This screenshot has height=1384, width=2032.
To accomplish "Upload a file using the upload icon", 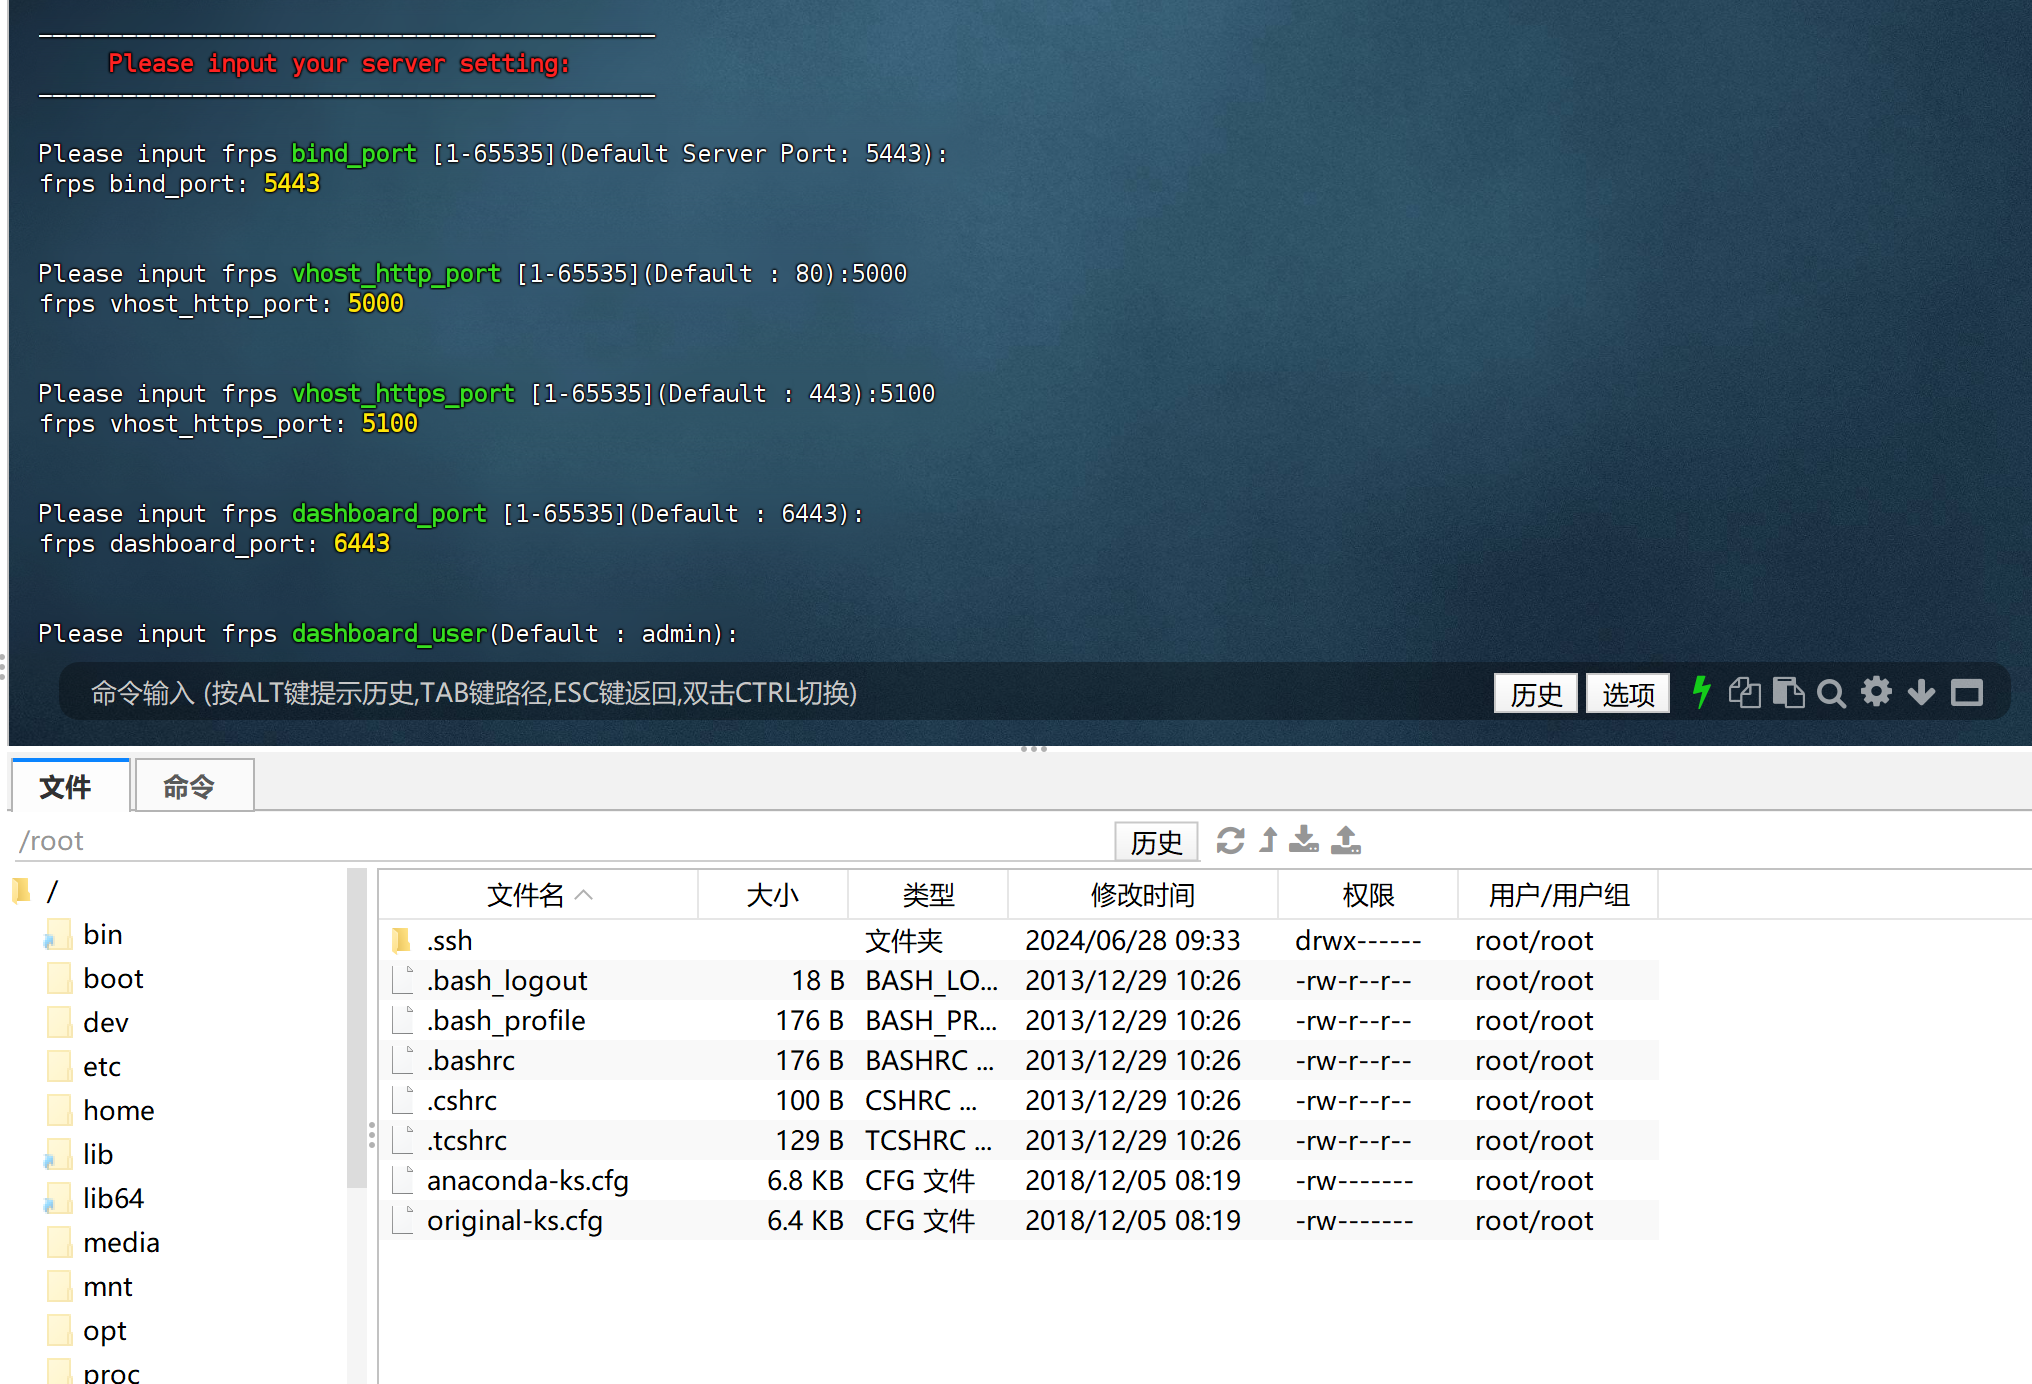I will pyautogui.click(x=1347, y=840).
